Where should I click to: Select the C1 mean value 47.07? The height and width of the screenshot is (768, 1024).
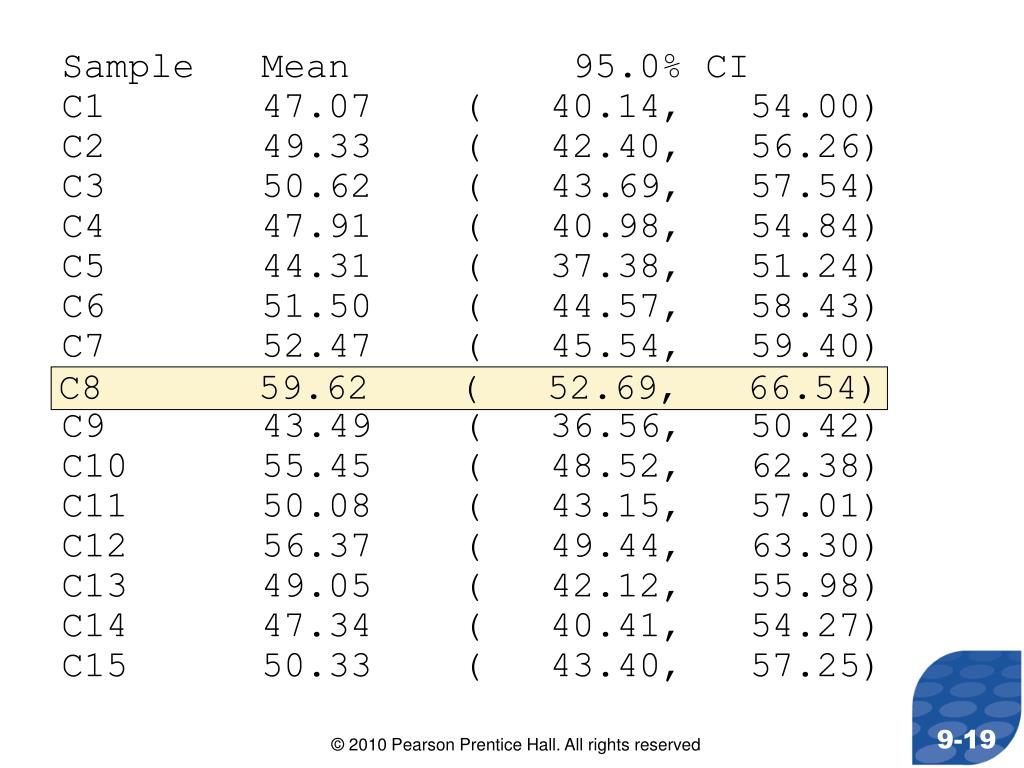tap(317, 107)
